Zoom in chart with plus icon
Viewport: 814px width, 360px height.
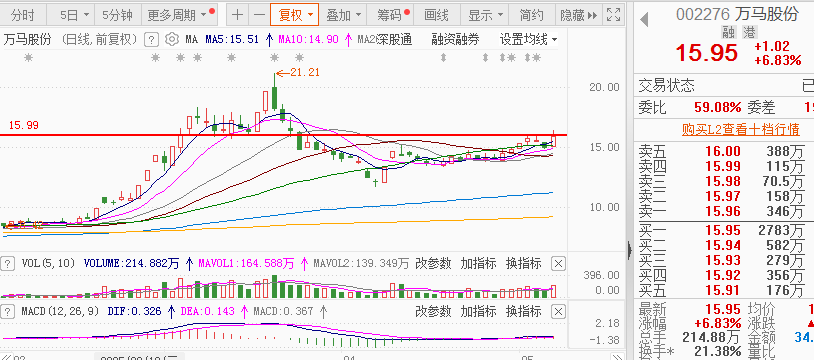237,15
